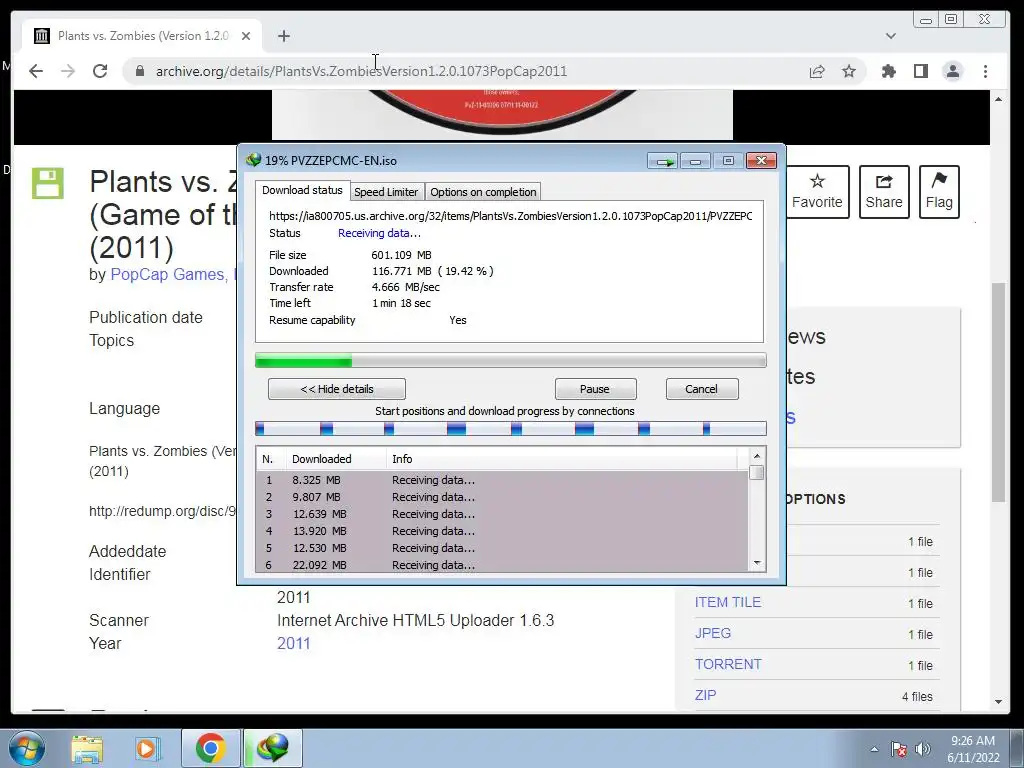Minimize the IDM download dialog
The height and width of the screenshot is (768, 1024).
point(696,161)
